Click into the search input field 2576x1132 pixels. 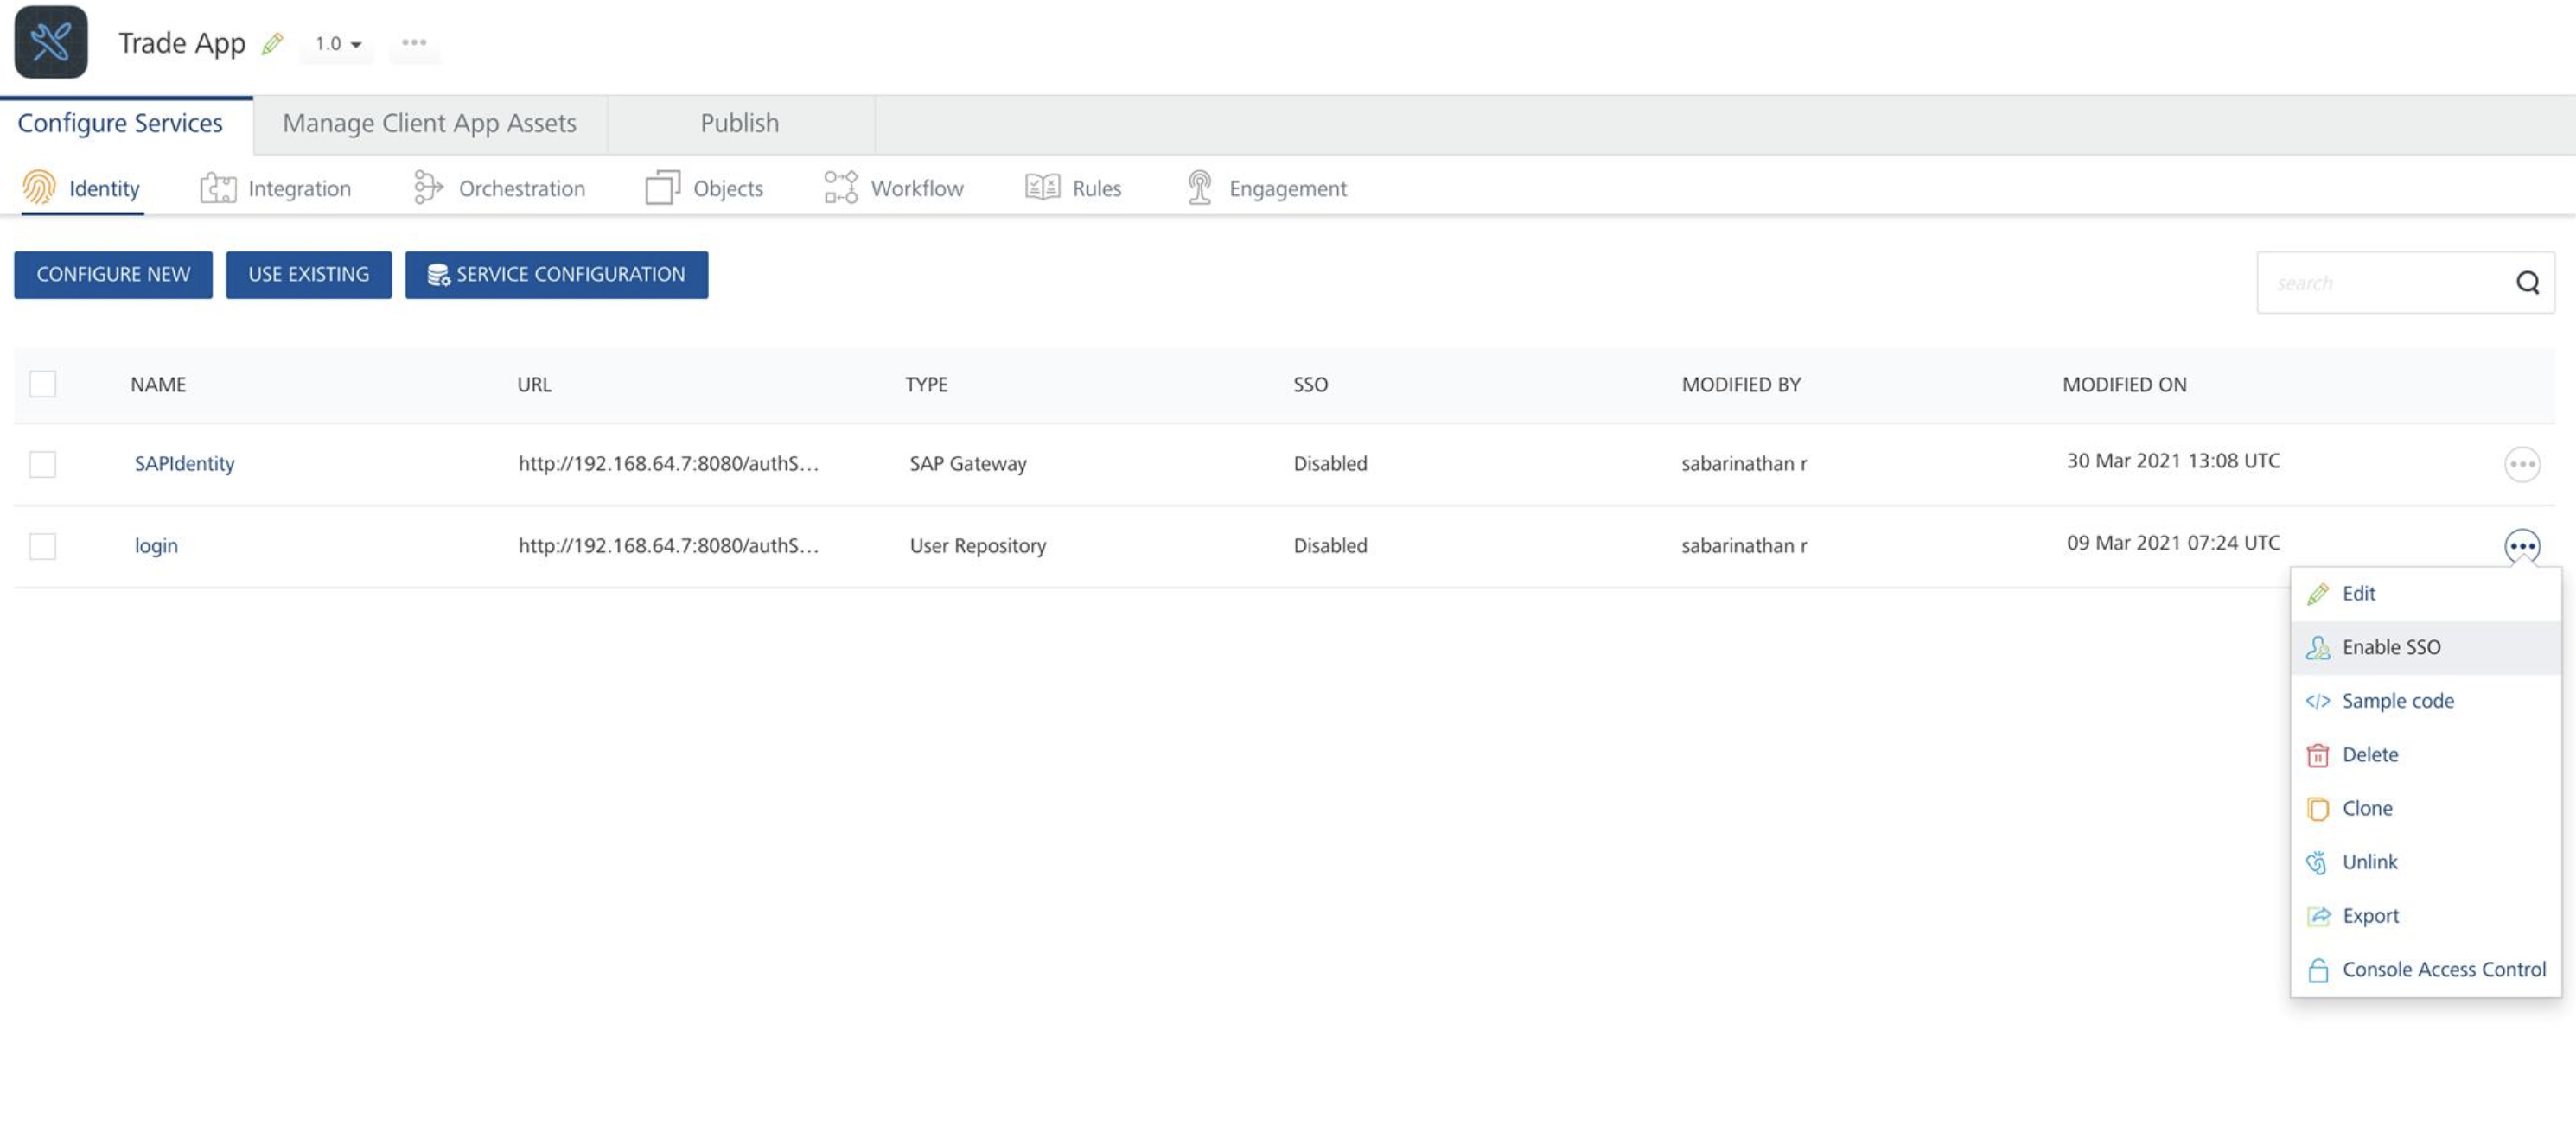tap(2380, 283)
